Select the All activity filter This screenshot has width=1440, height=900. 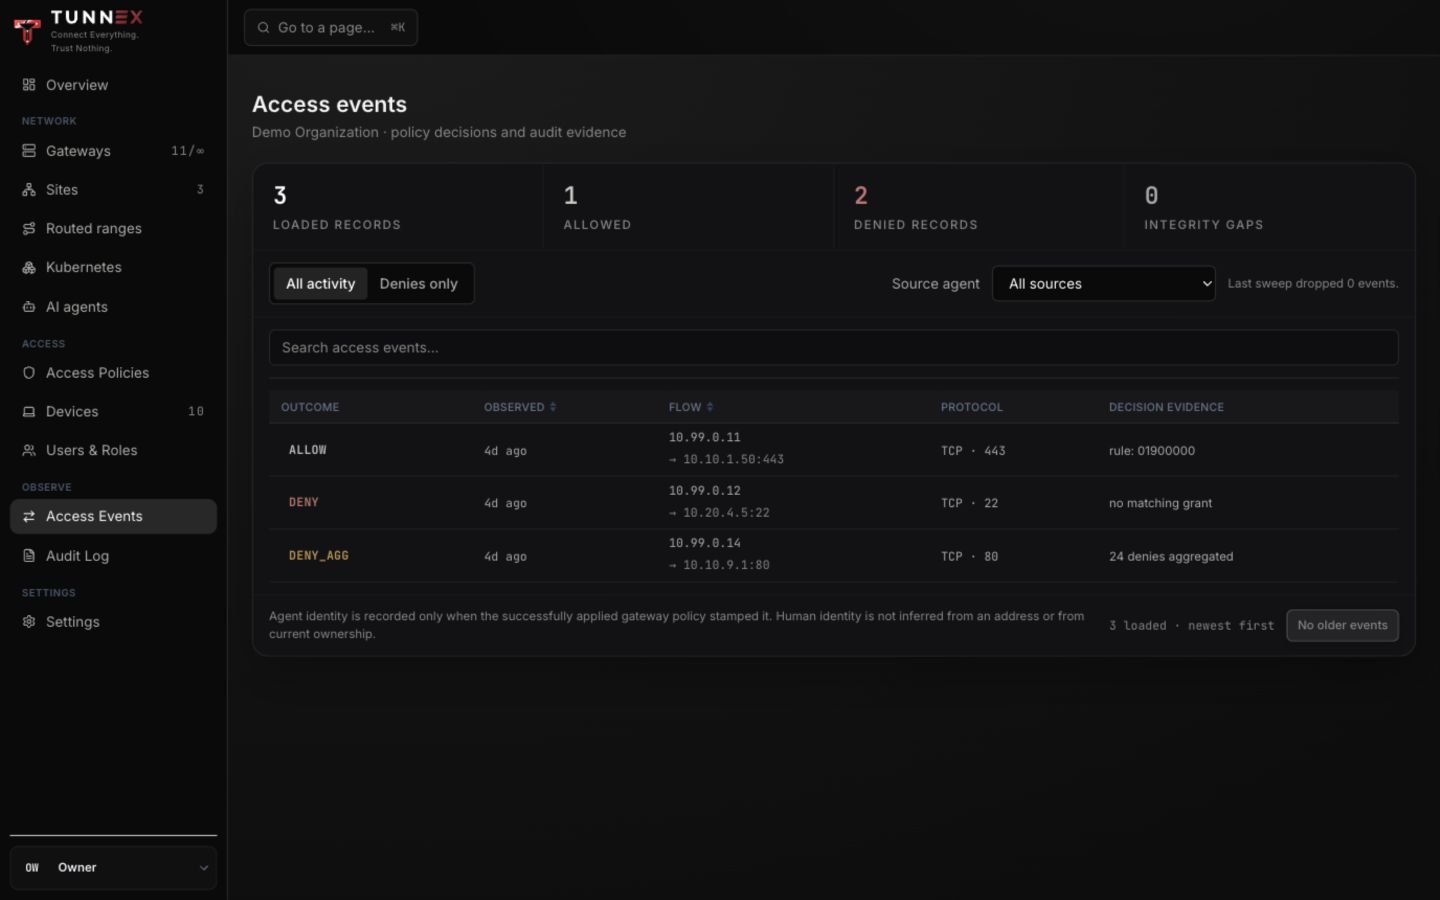[320, 284]
